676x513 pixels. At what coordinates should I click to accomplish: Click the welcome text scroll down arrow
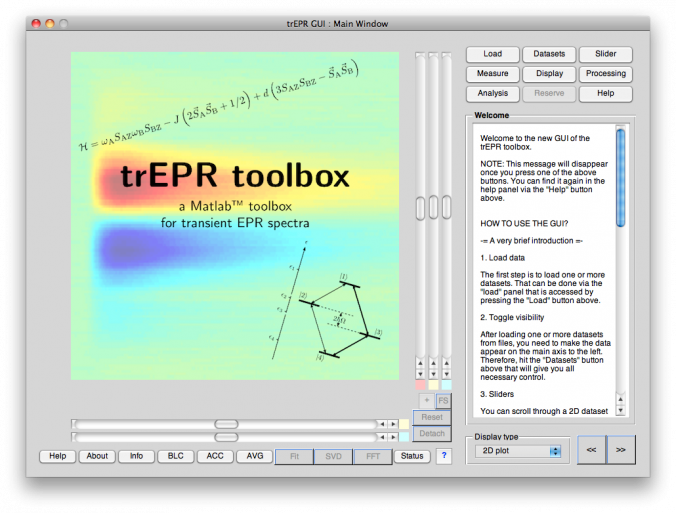pos(620,410)
